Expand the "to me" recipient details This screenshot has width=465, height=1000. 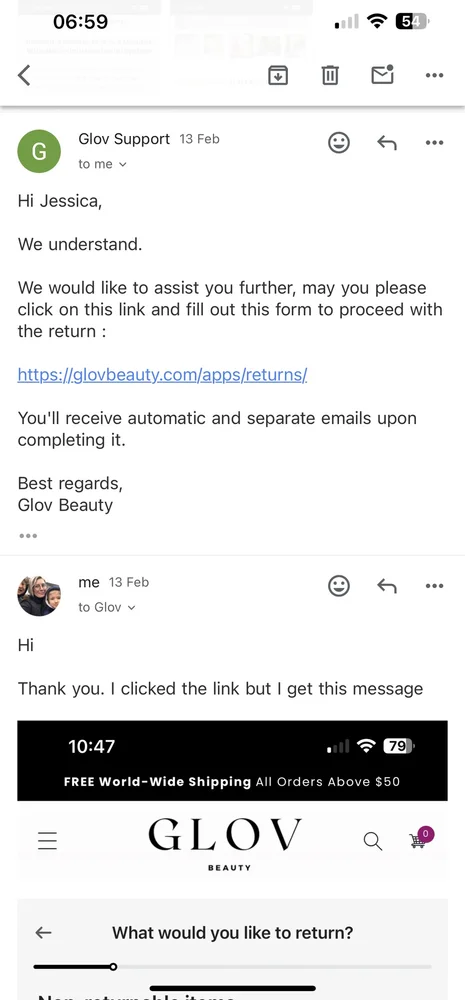click(x=102, y=164)
